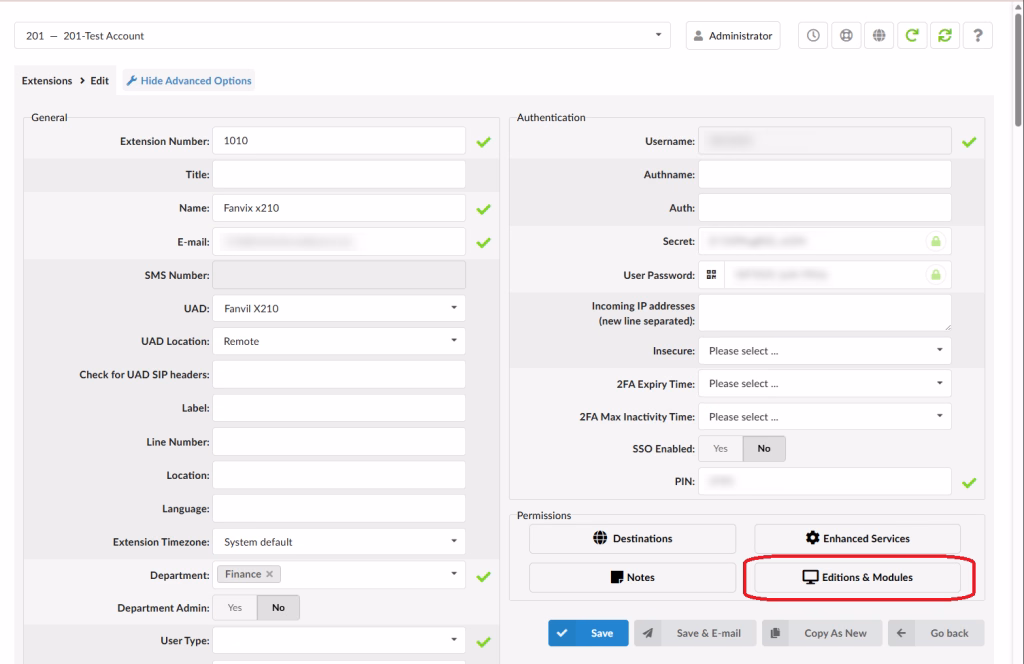
Task: Click the Language input field
Action: tap(339, 509)
